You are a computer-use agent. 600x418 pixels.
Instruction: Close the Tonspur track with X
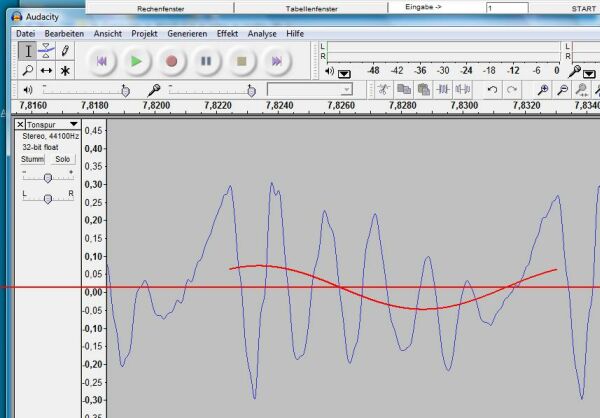point(21,124)
